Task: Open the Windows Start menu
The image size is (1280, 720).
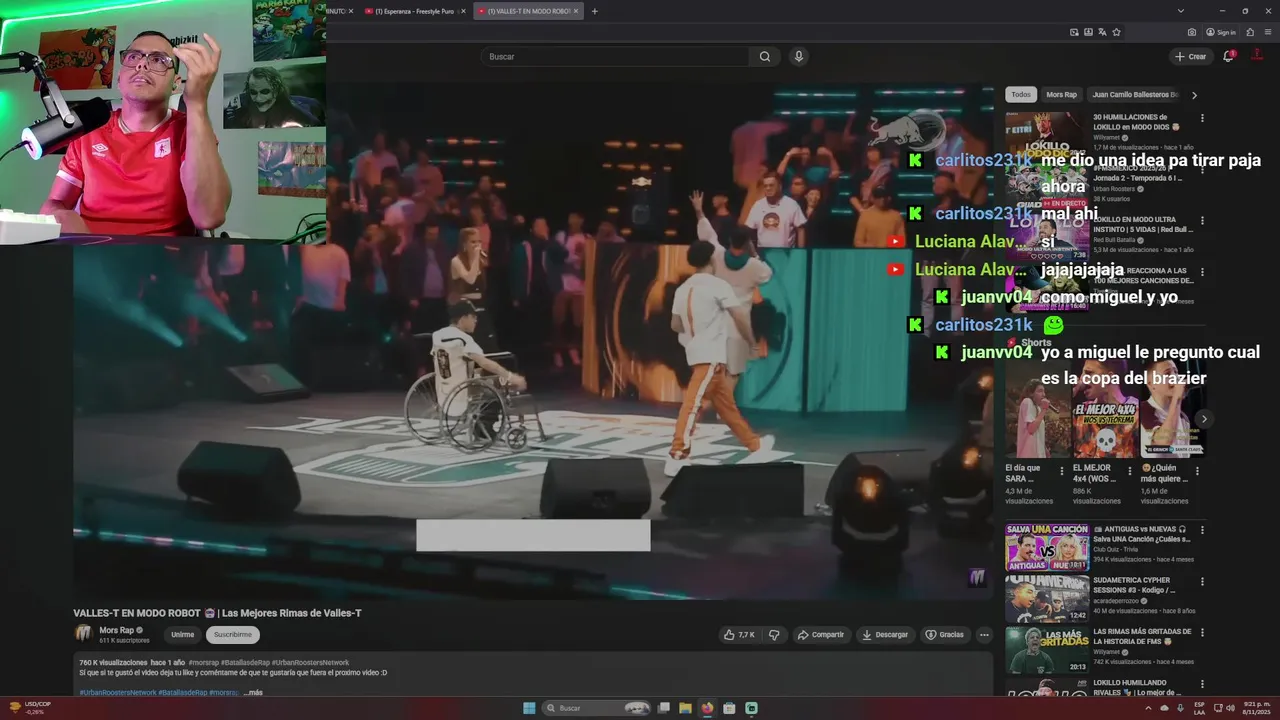Action: point(529,708)
